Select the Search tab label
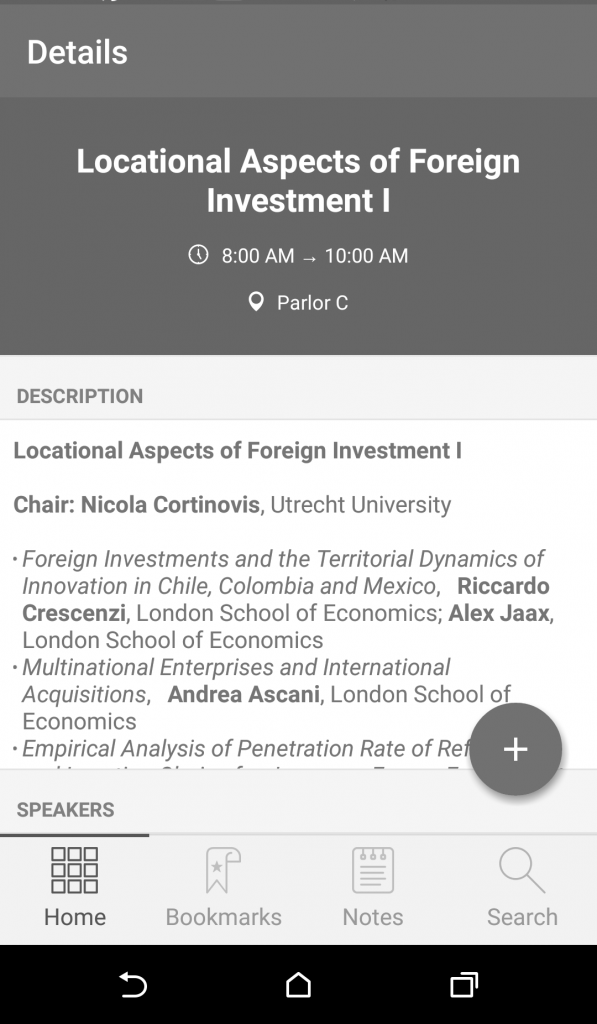Image resolution: width=597 pixels, height=1024 pixels. point(523,917)
